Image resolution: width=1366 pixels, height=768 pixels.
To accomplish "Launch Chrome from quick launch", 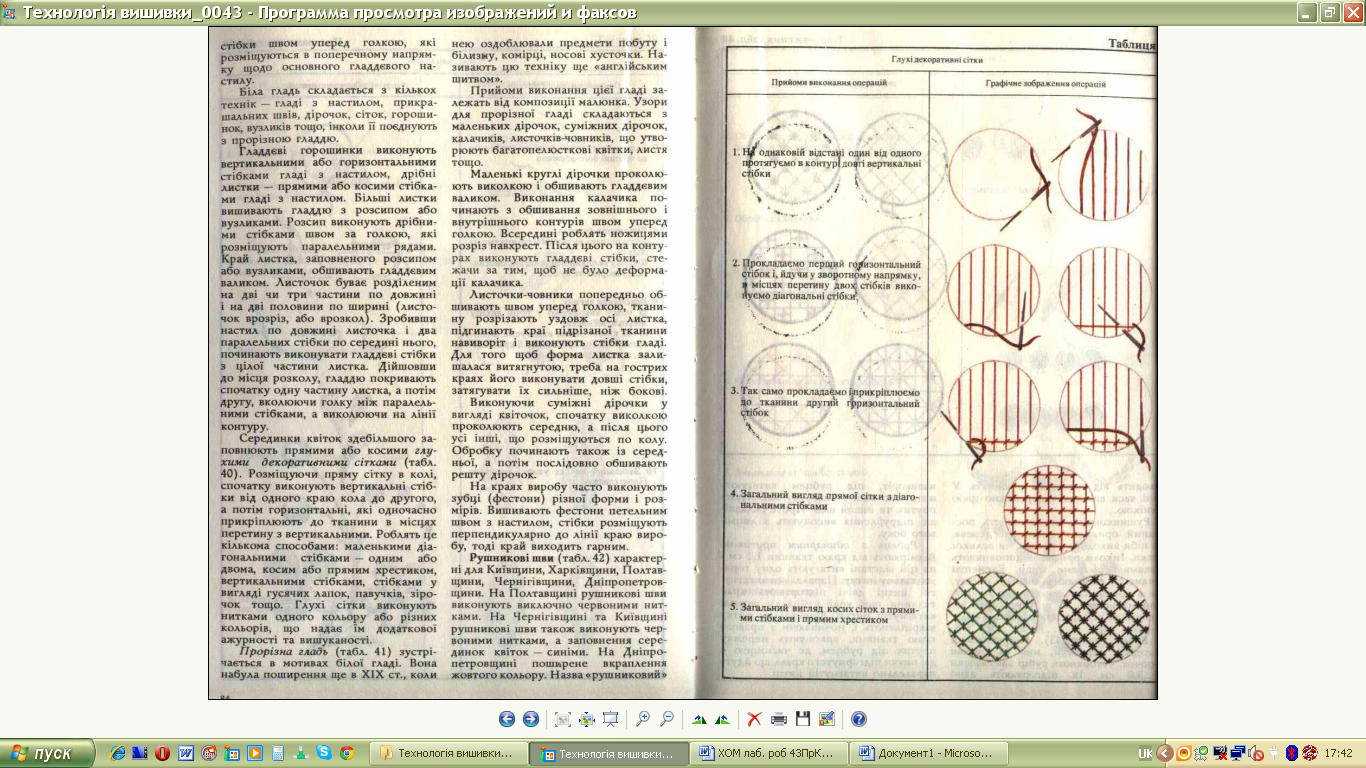I will pos(347,753).
